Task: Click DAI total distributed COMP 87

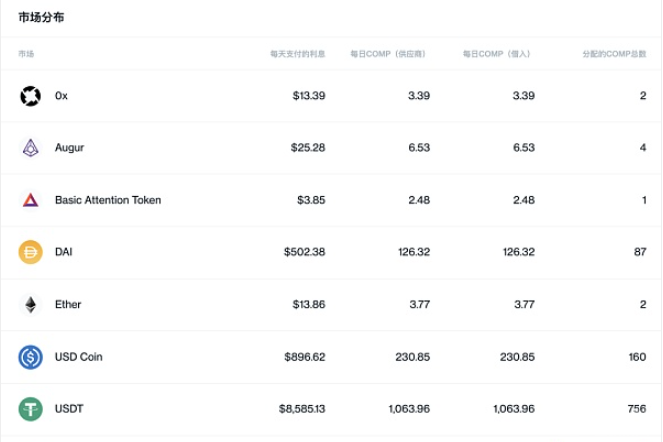Action: pos(640,252)
